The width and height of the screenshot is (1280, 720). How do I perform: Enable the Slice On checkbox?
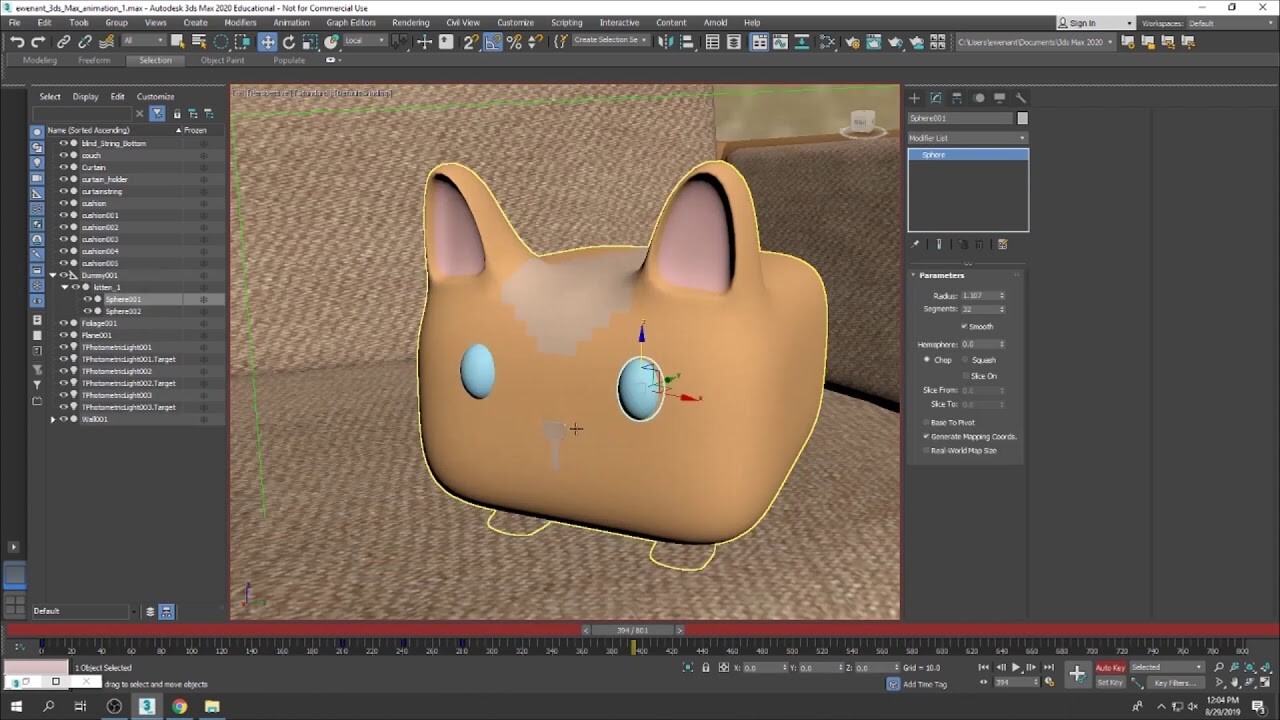point(965,375)
